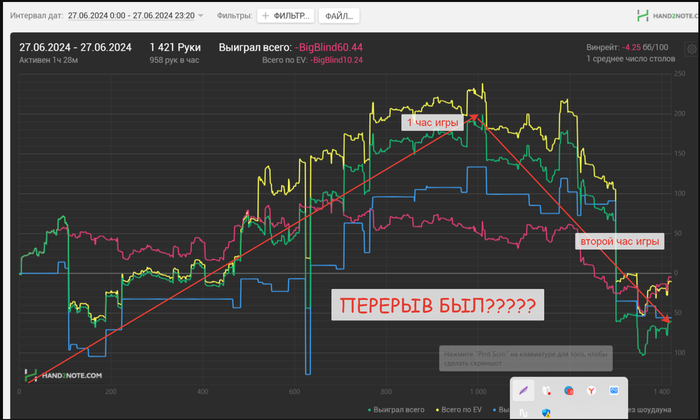Click the -BigBlind10.24 EV value

[x=336, y=60]
